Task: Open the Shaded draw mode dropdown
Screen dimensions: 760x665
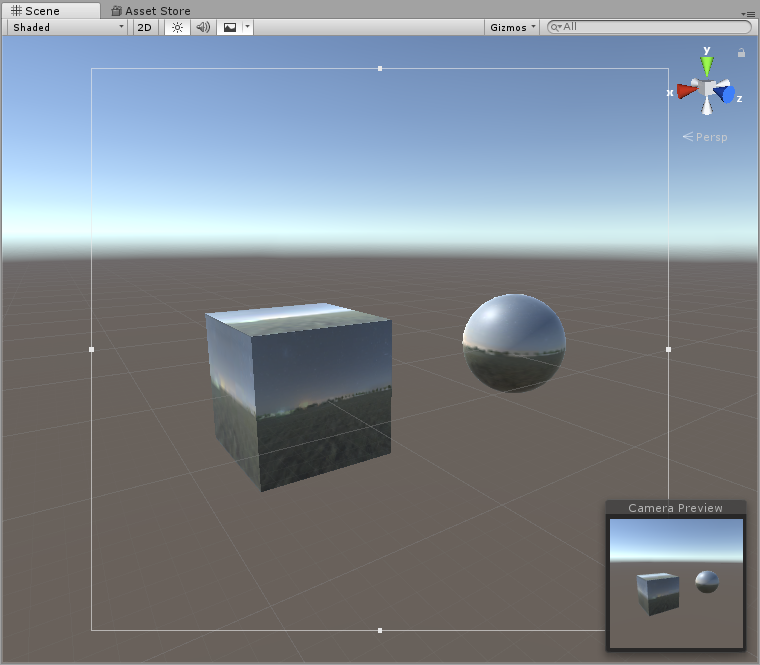Action: point(67,28)
